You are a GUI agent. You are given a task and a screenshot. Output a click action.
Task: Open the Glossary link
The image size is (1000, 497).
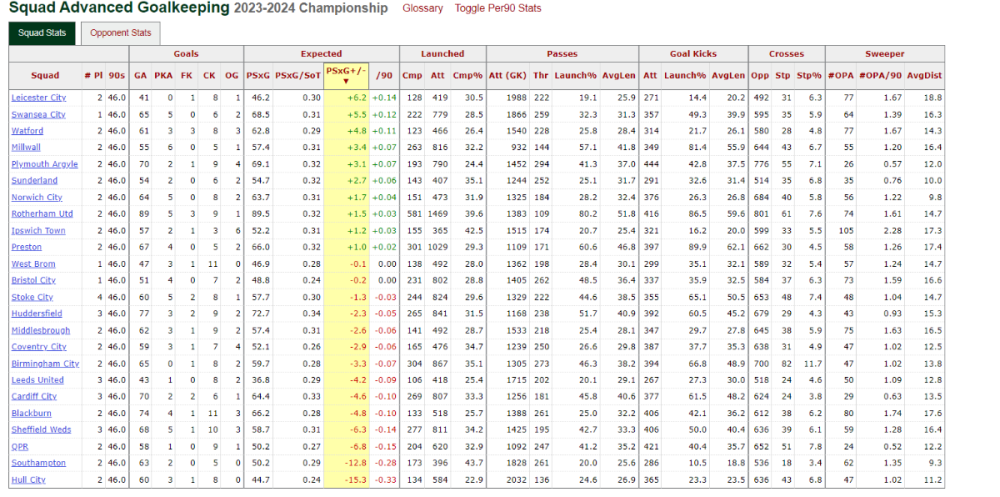(x=422, y=8)
